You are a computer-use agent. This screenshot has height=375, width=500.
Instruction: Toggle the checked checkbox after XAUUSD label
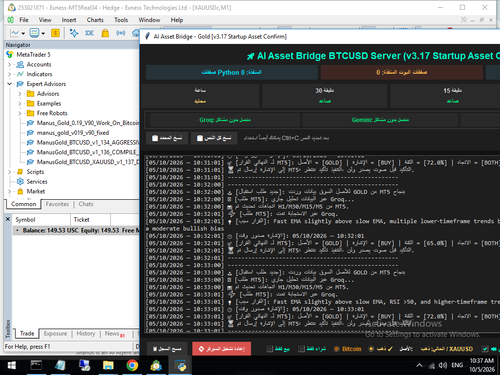click(x=485, y=349)
